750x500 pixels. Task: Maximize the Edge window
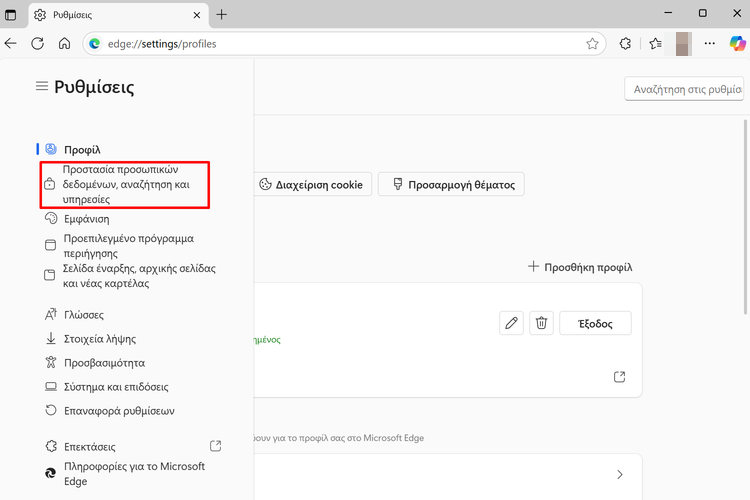click(x=703, y=13)
